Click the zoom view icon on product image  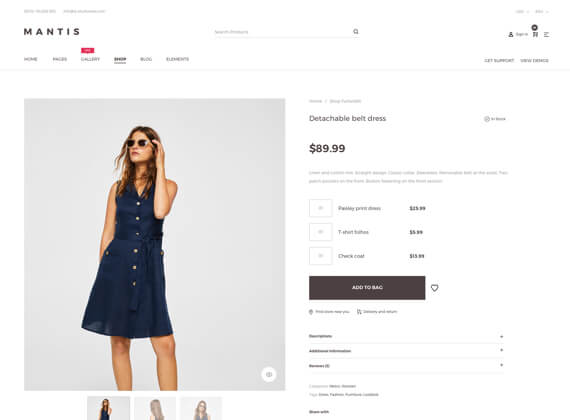[x=269, y=374]
